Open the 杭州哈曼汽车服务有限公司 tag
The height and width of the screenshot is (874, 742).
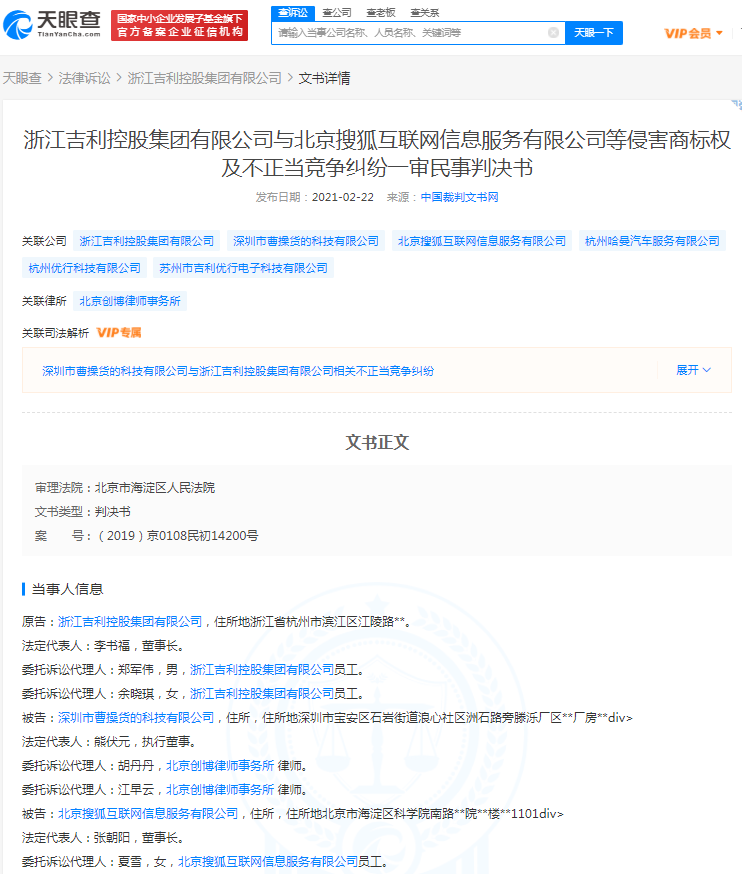click(652, 241)
